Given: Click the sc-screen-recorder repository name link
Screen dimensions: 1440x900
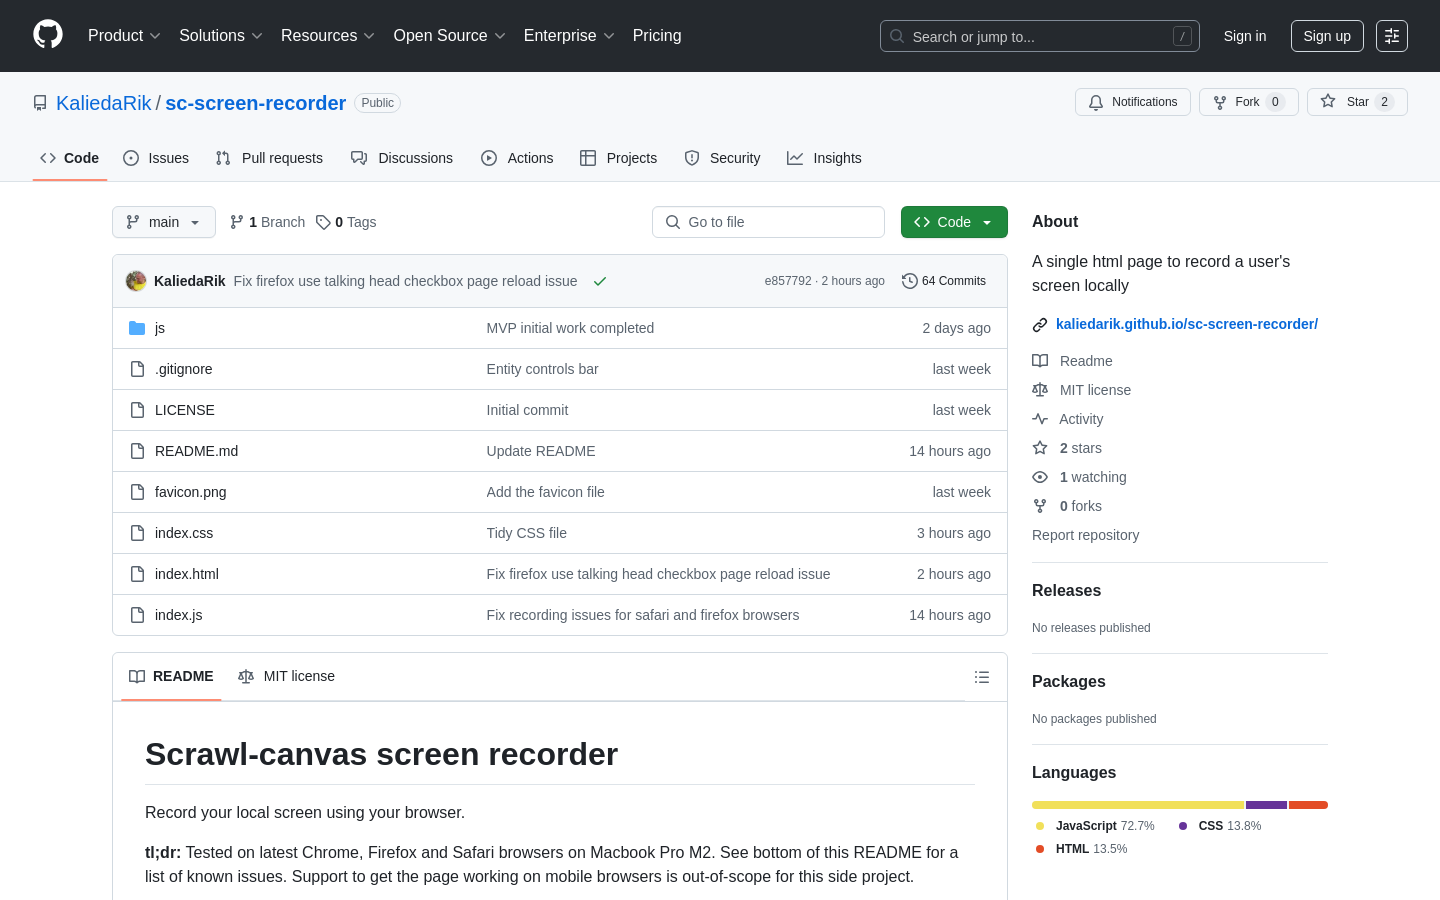Looking at the screenshot, I should (x=255, y=103).
